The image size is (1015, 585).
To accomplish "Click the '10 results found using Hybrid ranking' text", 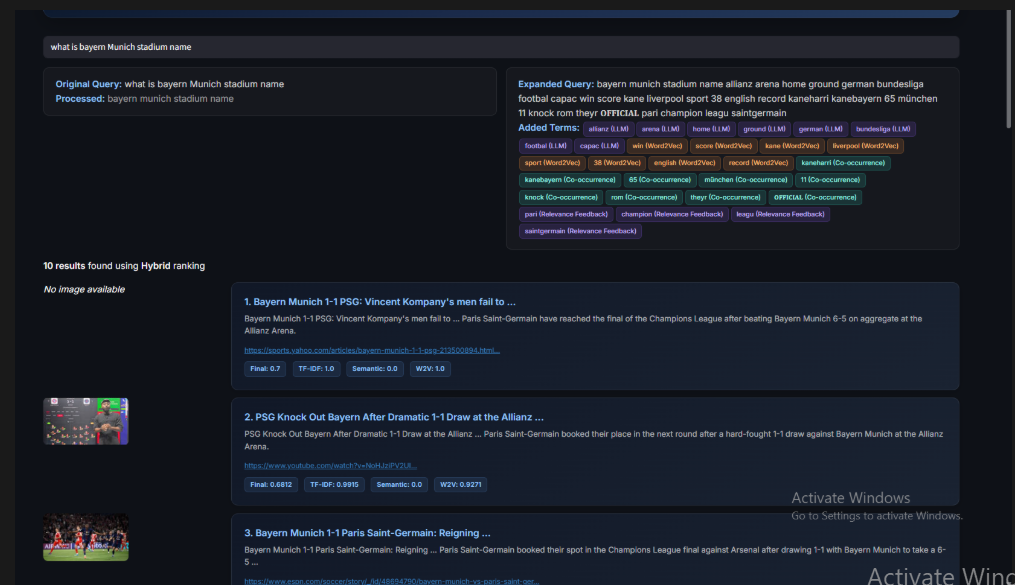I will pos(124,265).
